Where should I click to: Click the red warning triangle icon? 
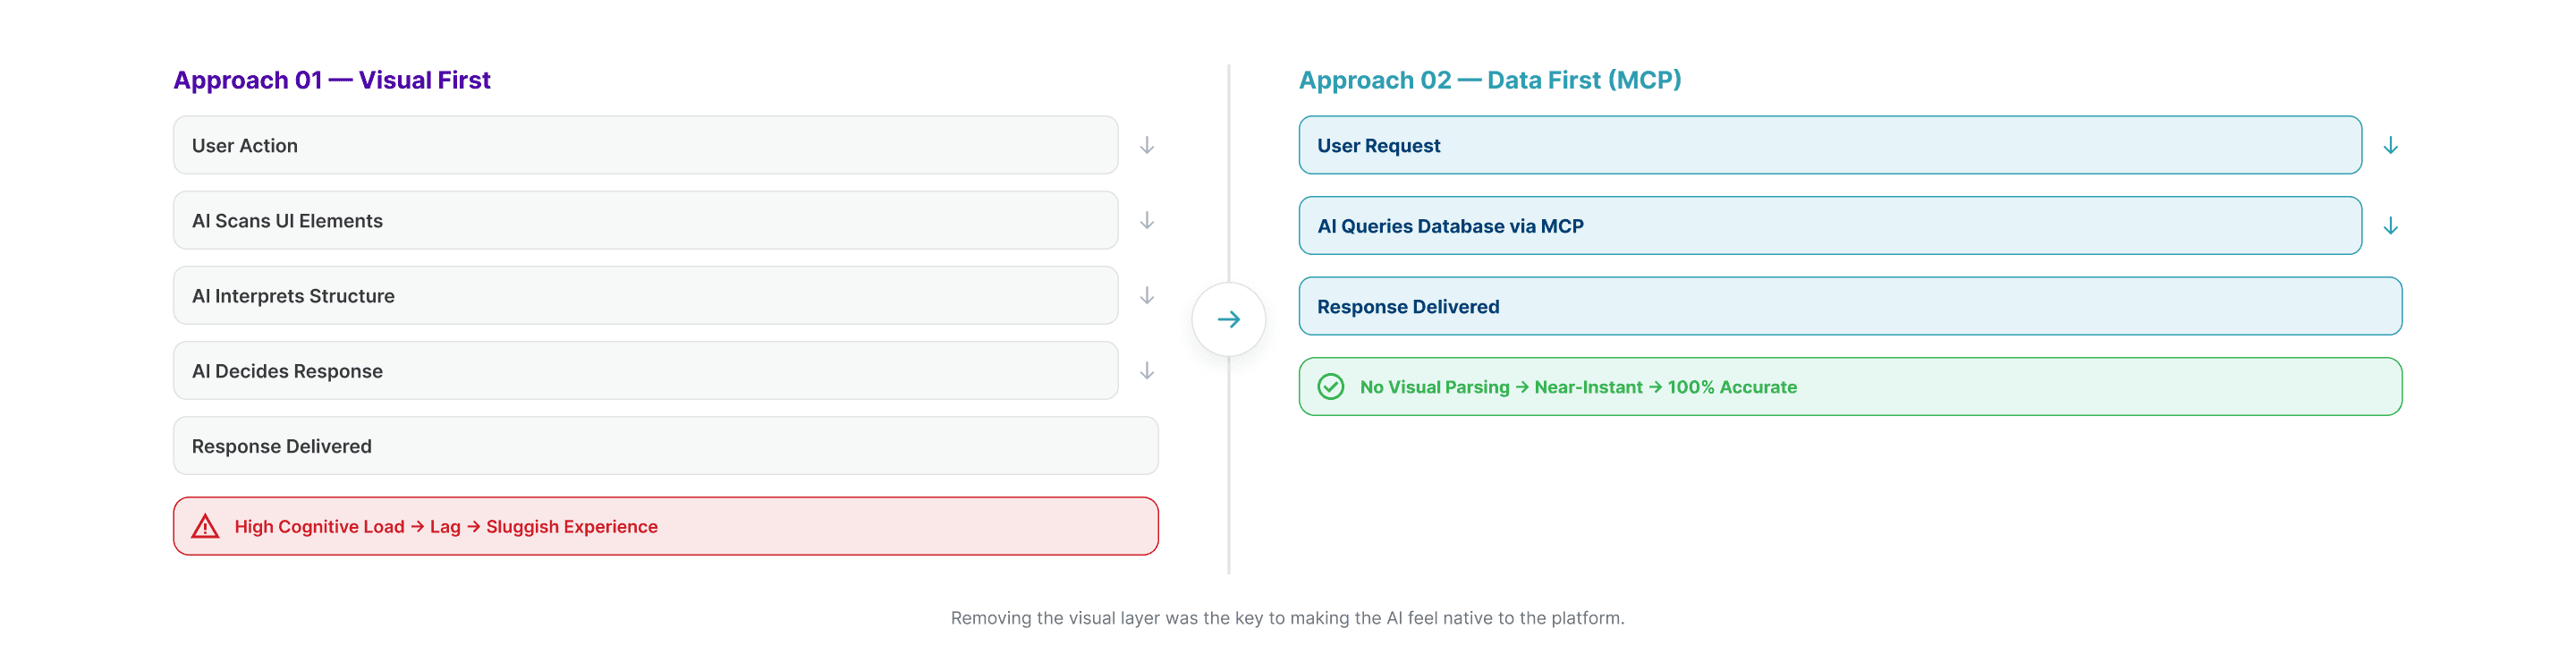point(205,527)
